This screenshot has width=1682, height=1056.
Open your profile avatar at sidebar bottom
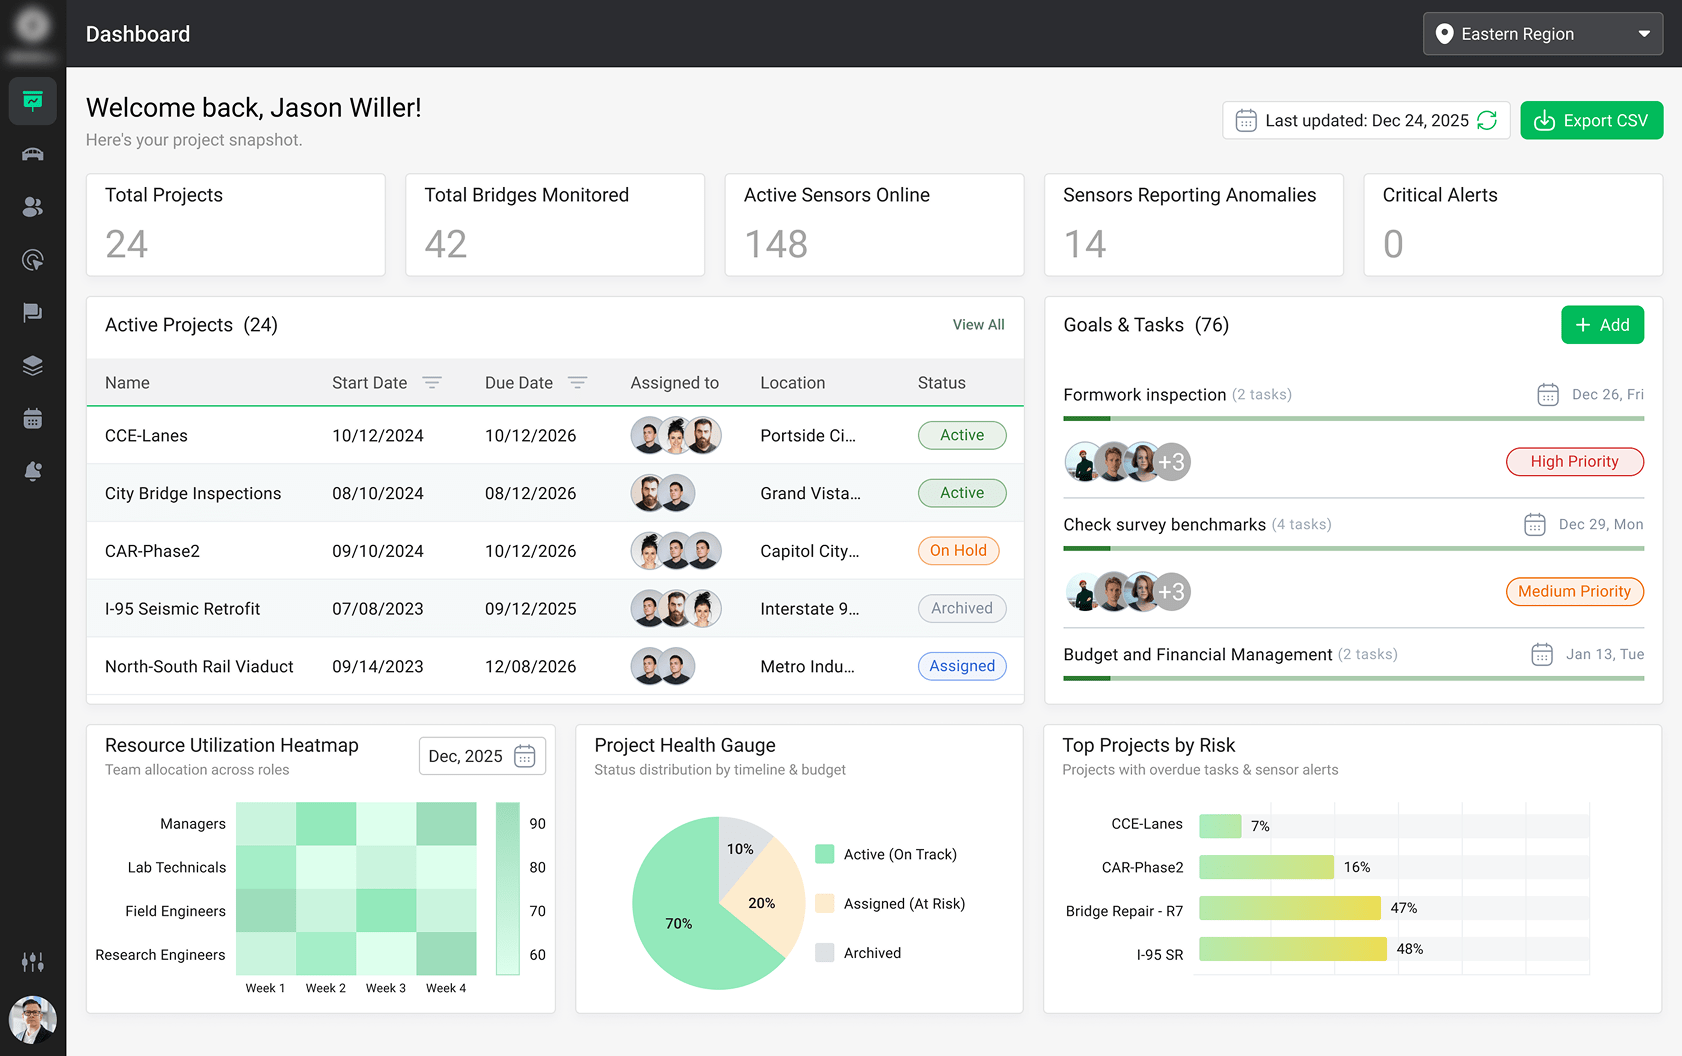point(33,1020)
